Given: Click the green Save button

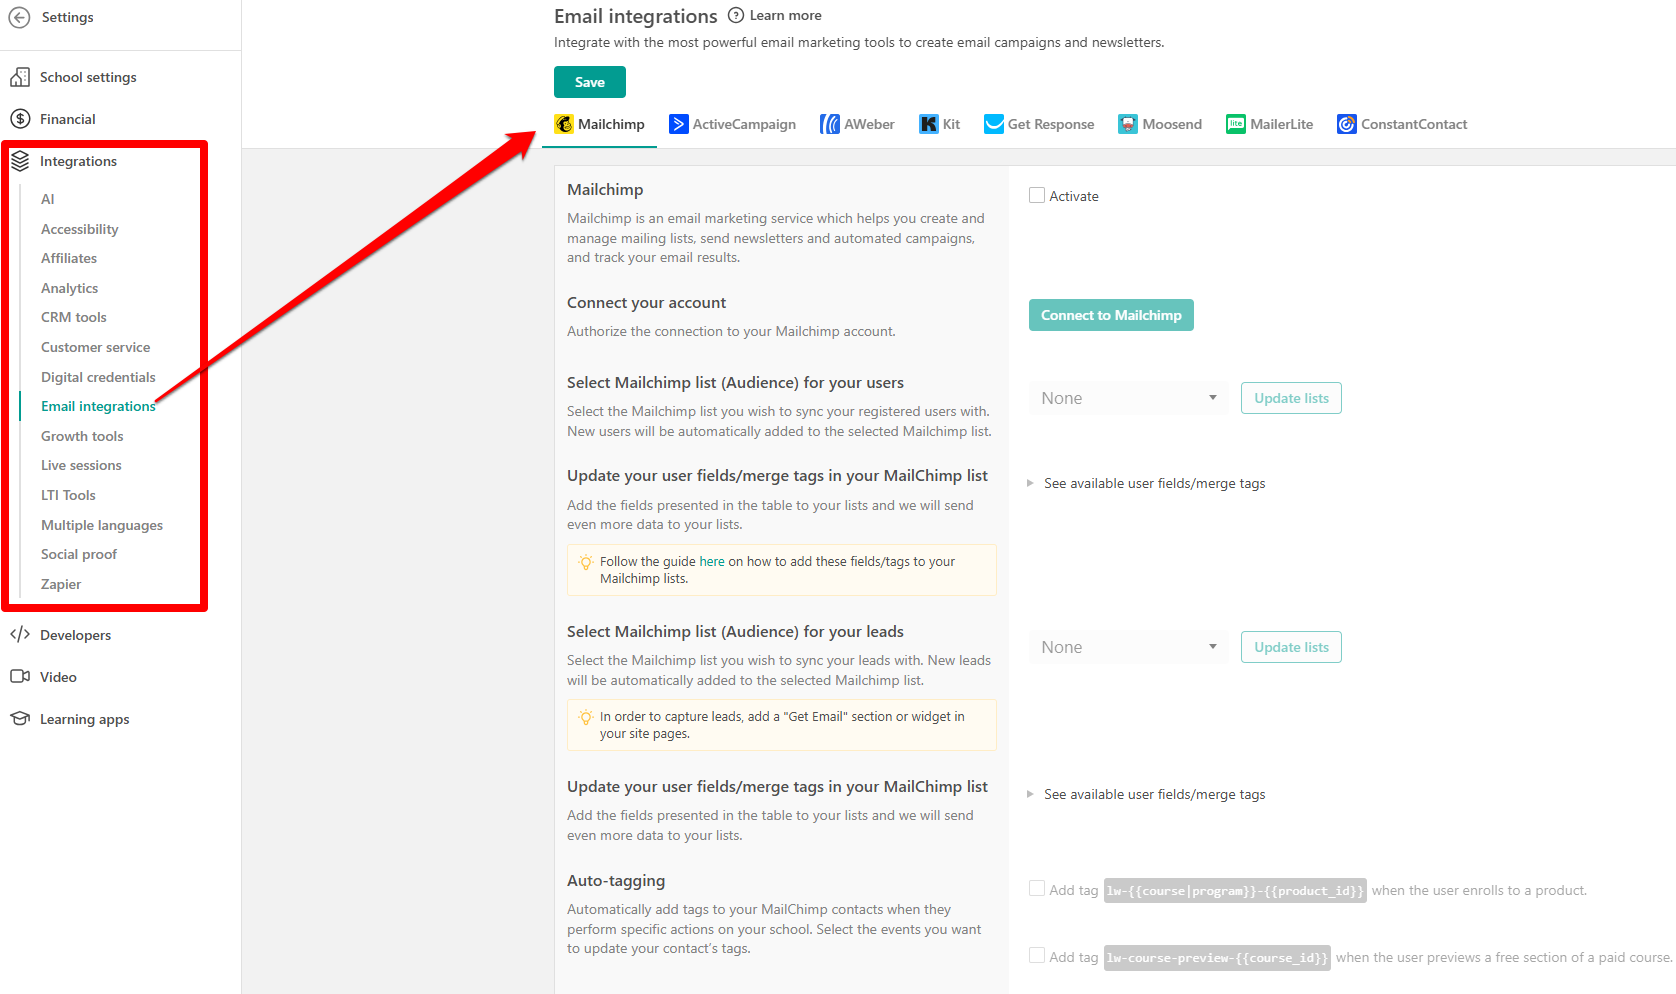Looking at the screenshot, I should click(x=590, y=82).
